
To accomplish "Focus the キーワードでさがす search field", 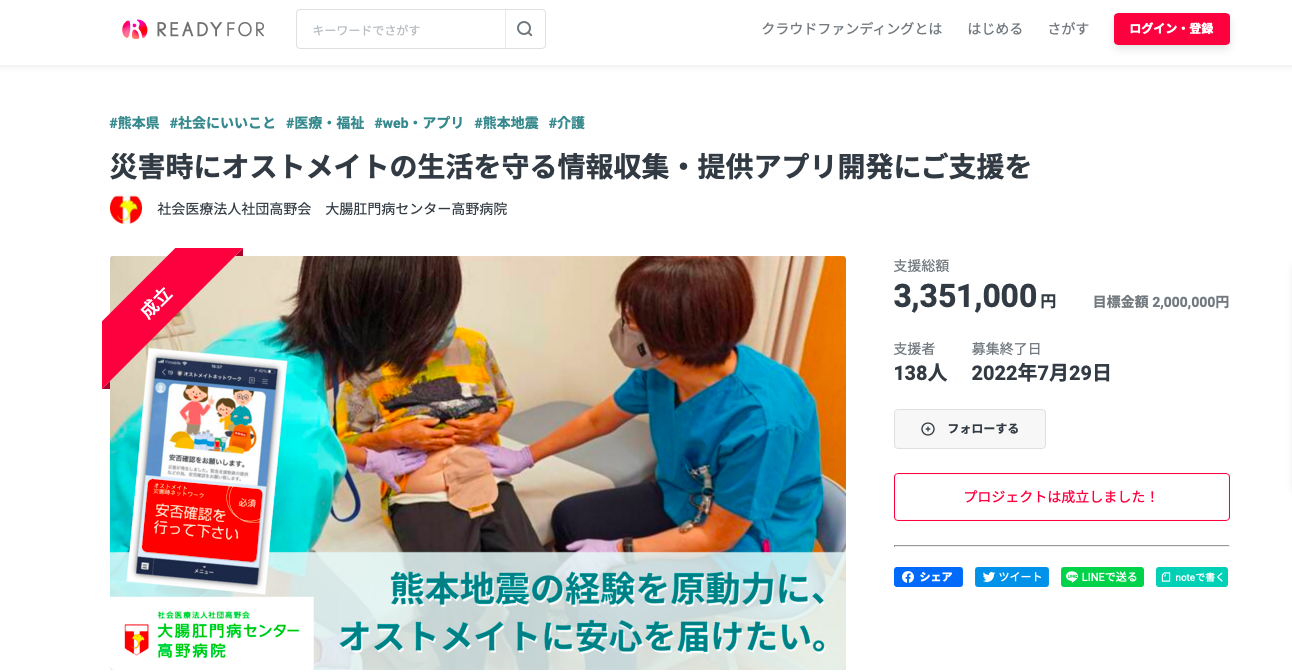I will [401, 29].
